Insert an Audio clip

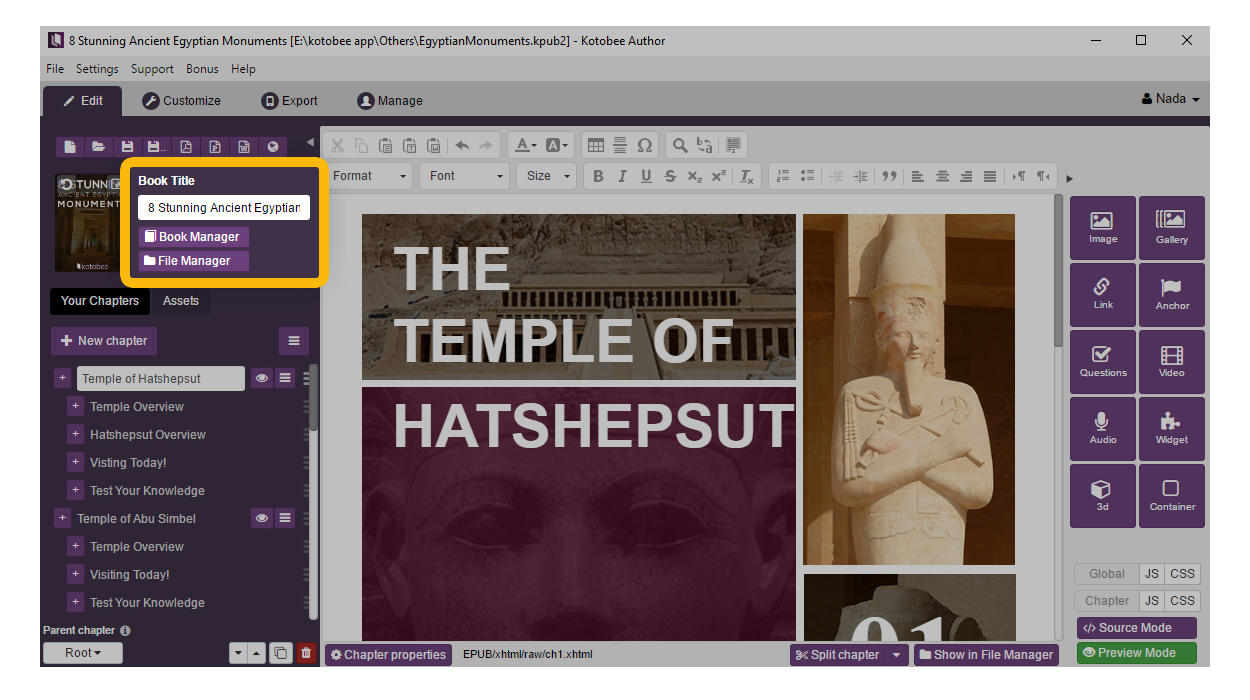click(x=1103, y=428)
